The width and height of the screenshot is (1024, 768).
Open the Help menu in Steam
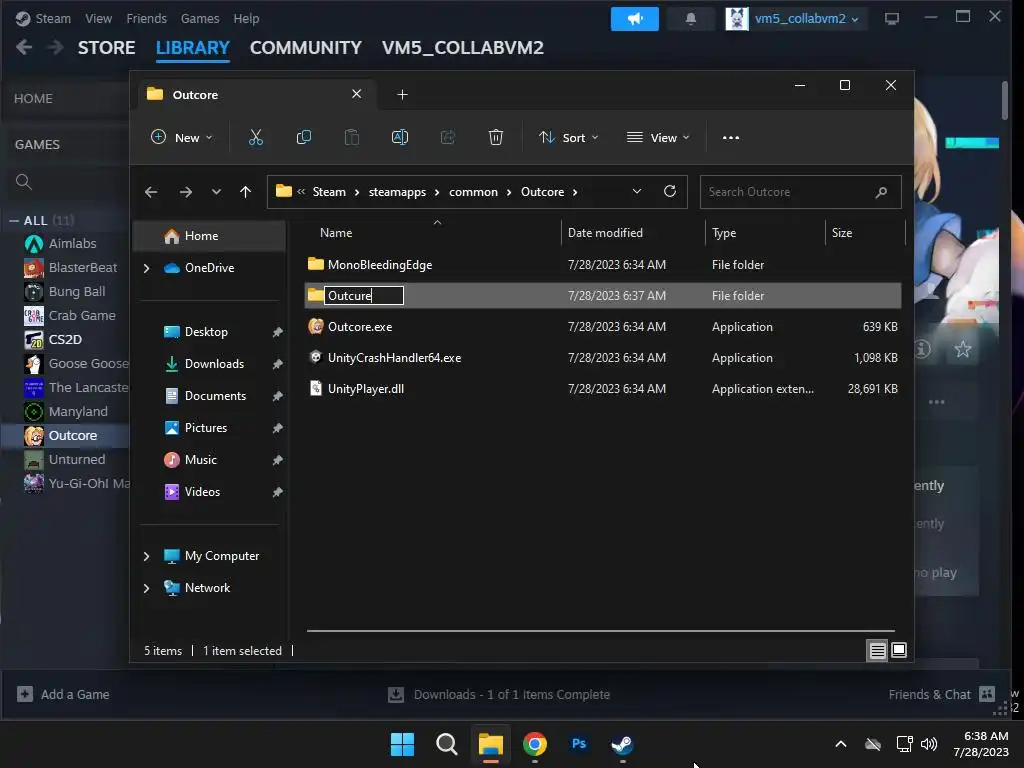click(246, 18)
